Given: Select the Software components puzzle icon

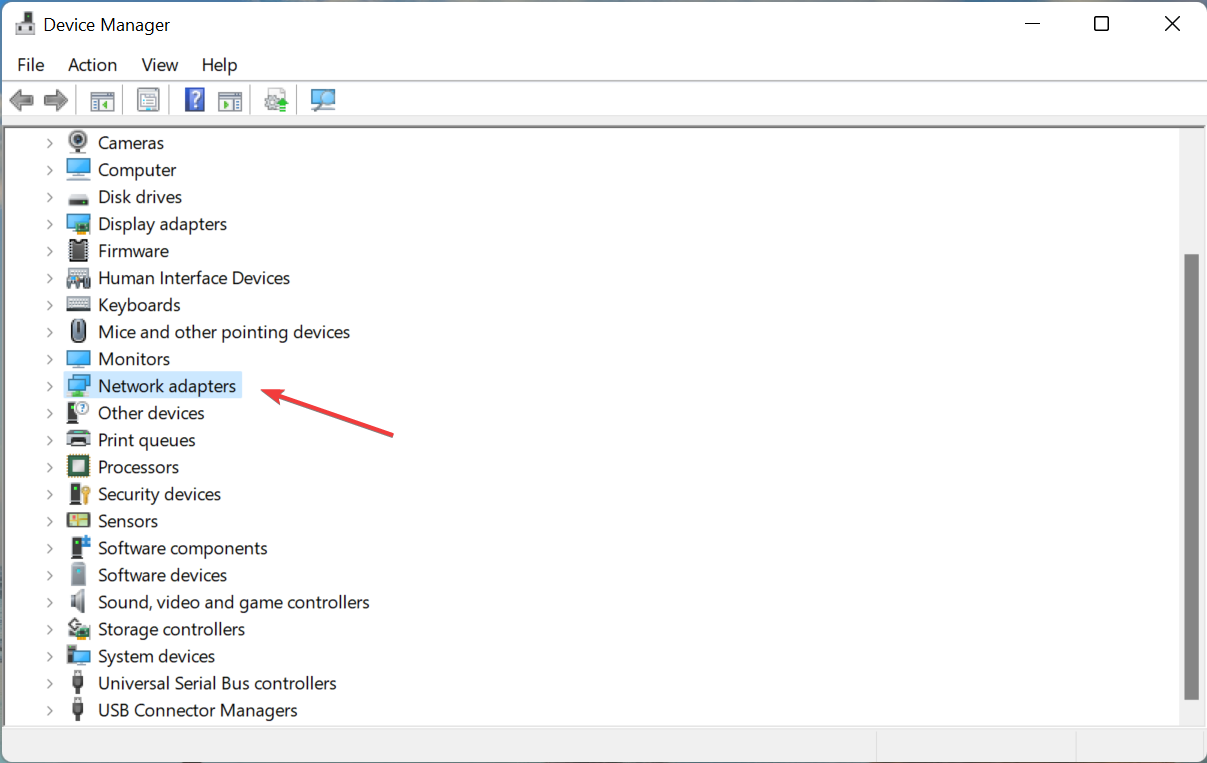Looking at the screenshot, I should tap(80, 547).
